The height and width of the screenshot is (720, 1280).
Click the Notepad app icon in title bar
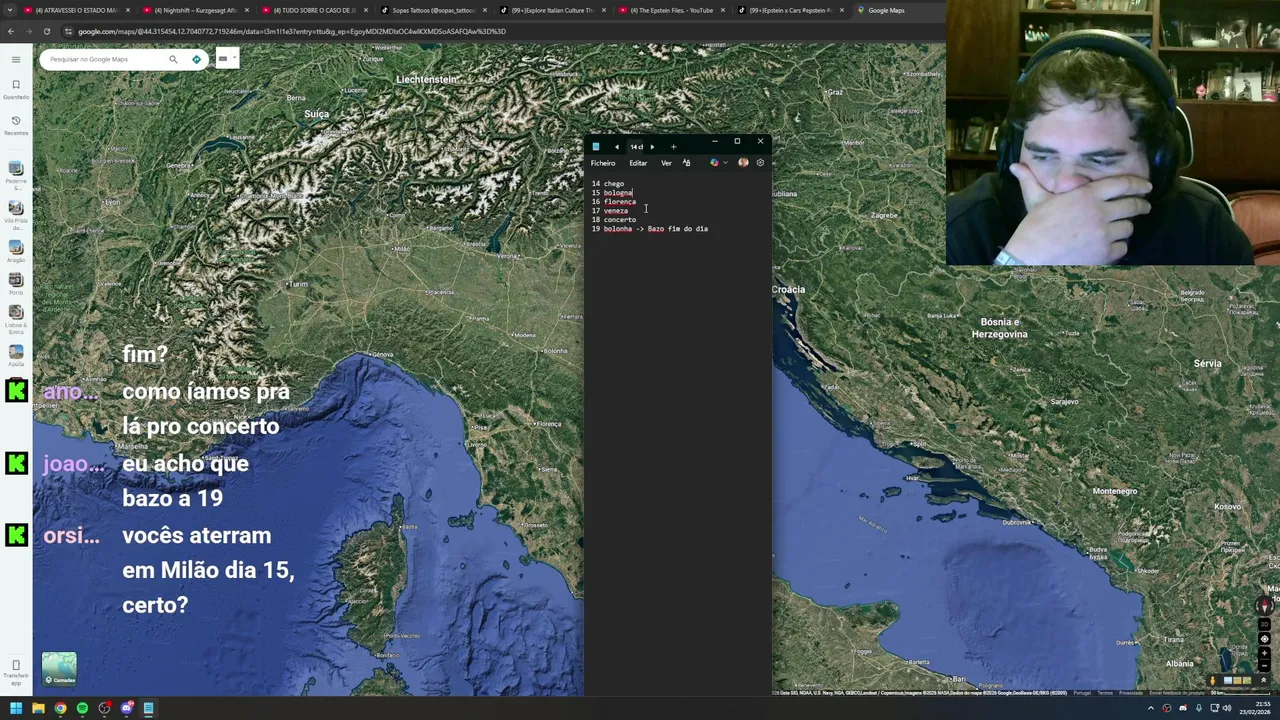(596, 147)
